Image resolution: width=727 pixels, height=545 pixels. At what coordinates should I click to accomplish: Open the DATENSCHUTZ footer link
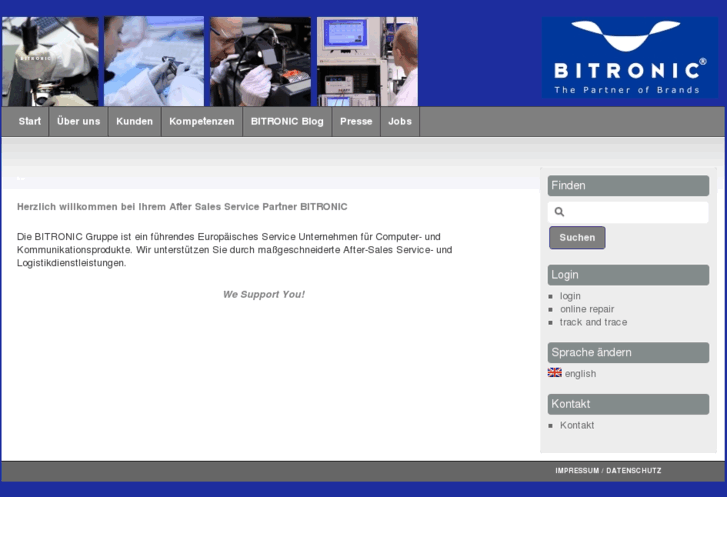click(x=634, y=470)
